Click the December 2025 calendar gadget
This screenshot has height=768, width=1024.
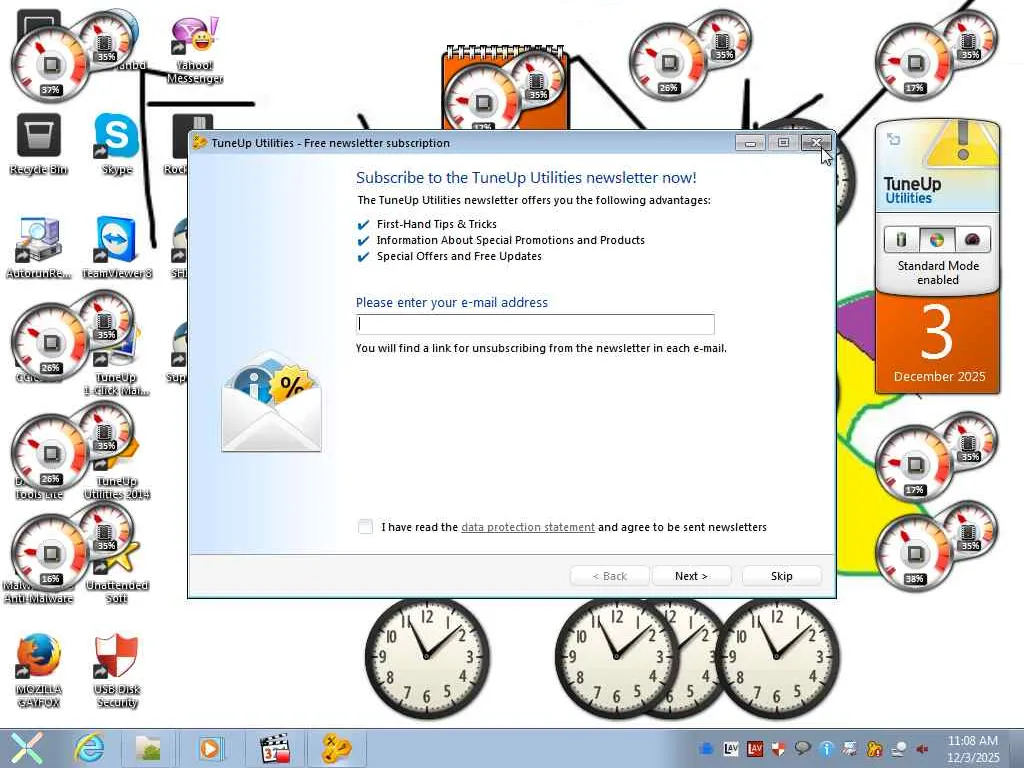click(x=938, y=343)
